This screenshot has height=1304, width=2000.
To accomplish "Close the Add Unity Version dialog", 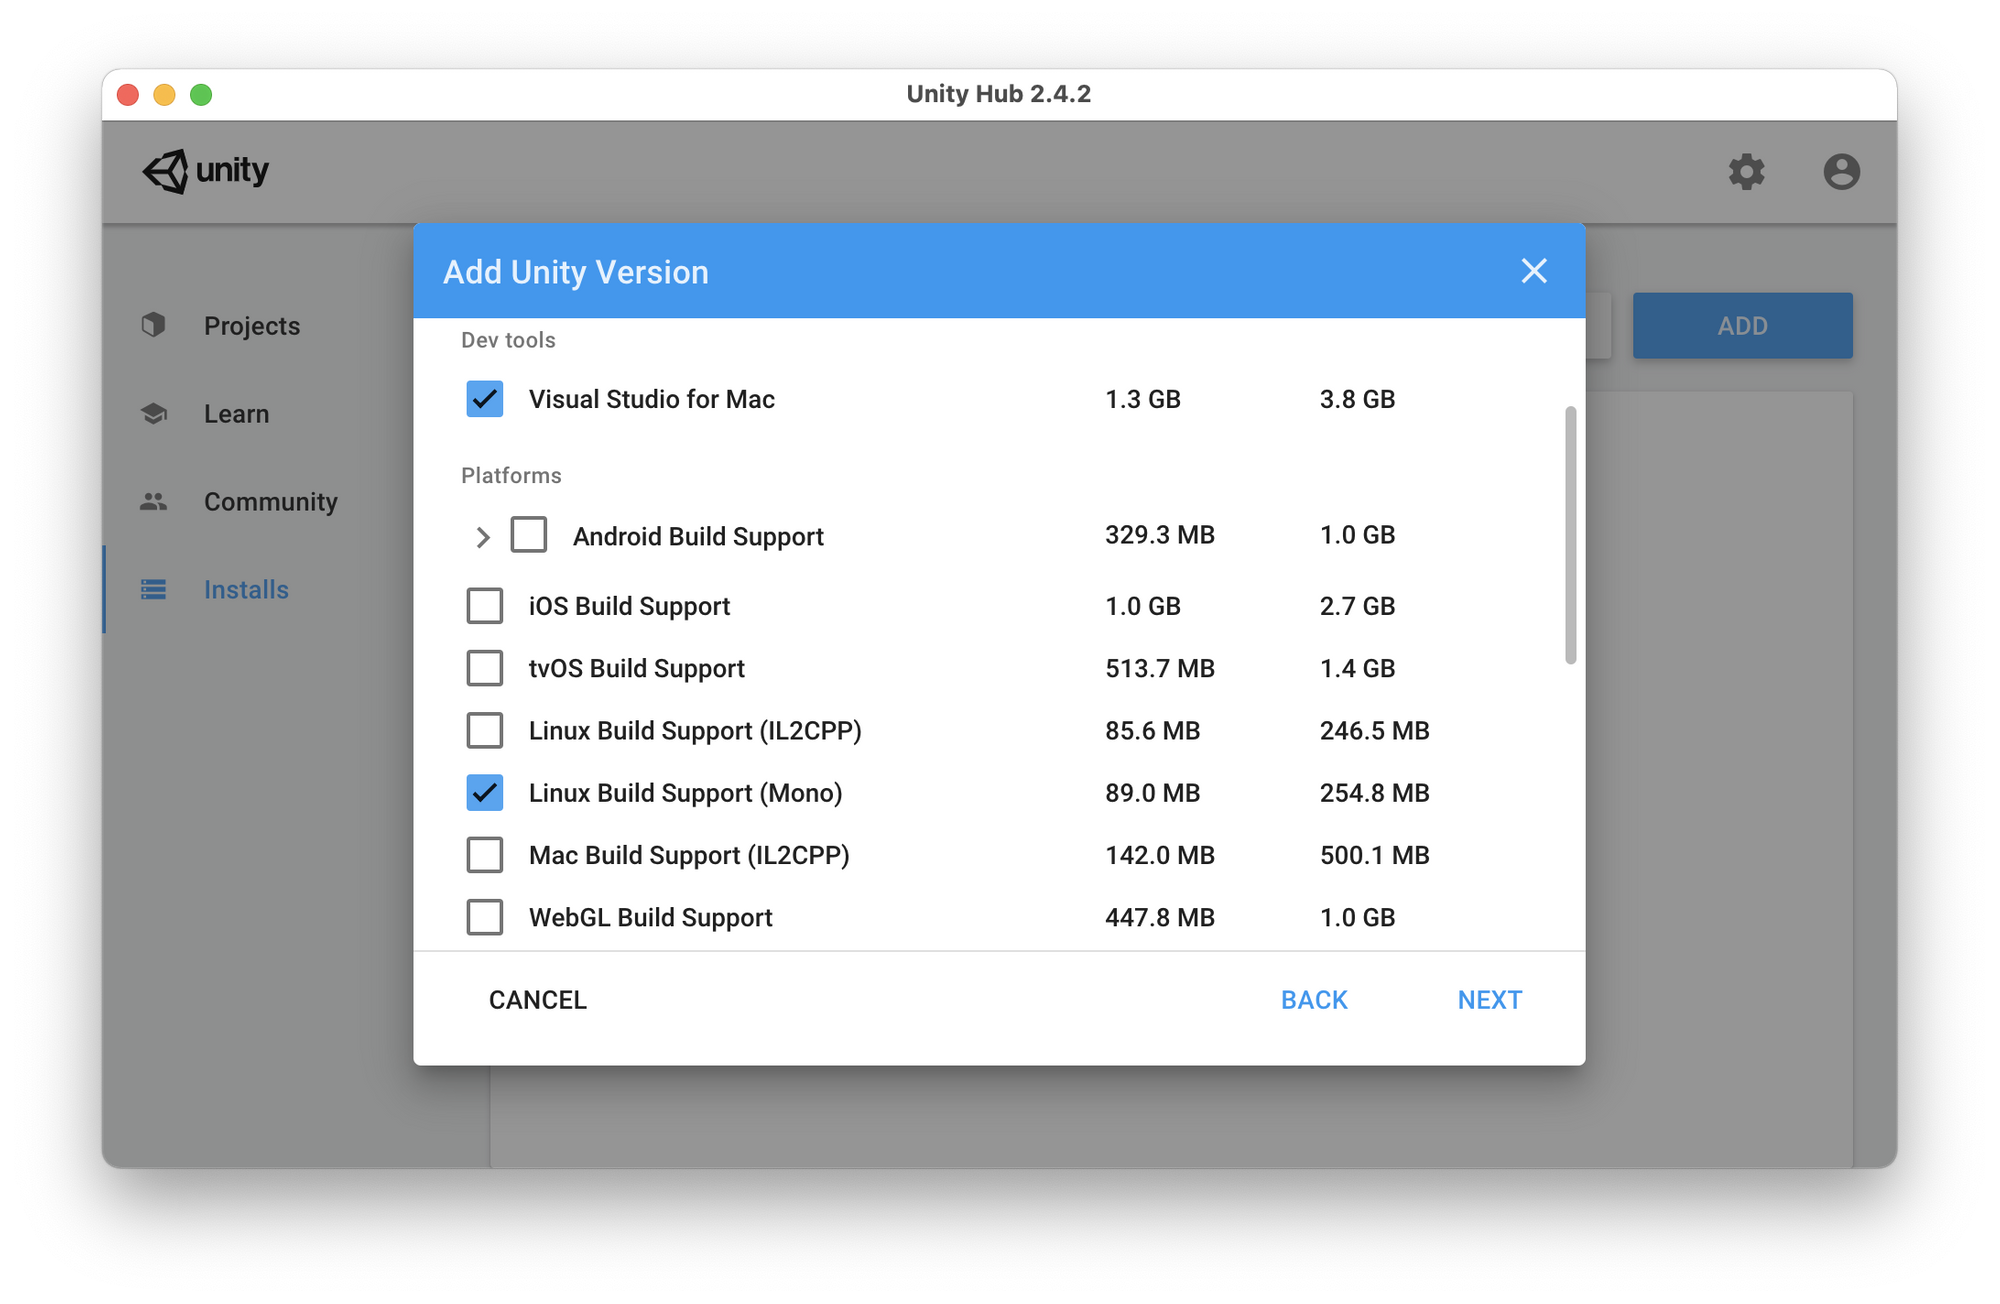I will pos(1533,271).
